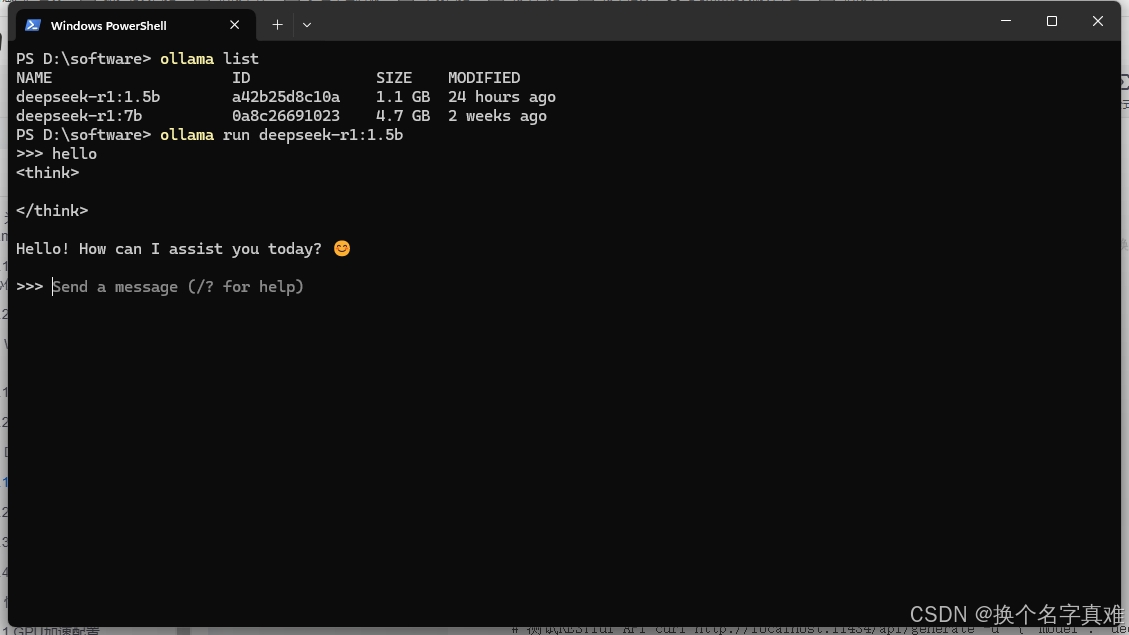This screenshot has height=635, width=1129.
Task: Click the 4.7 GB size value
Action: [x=403, y=116]
